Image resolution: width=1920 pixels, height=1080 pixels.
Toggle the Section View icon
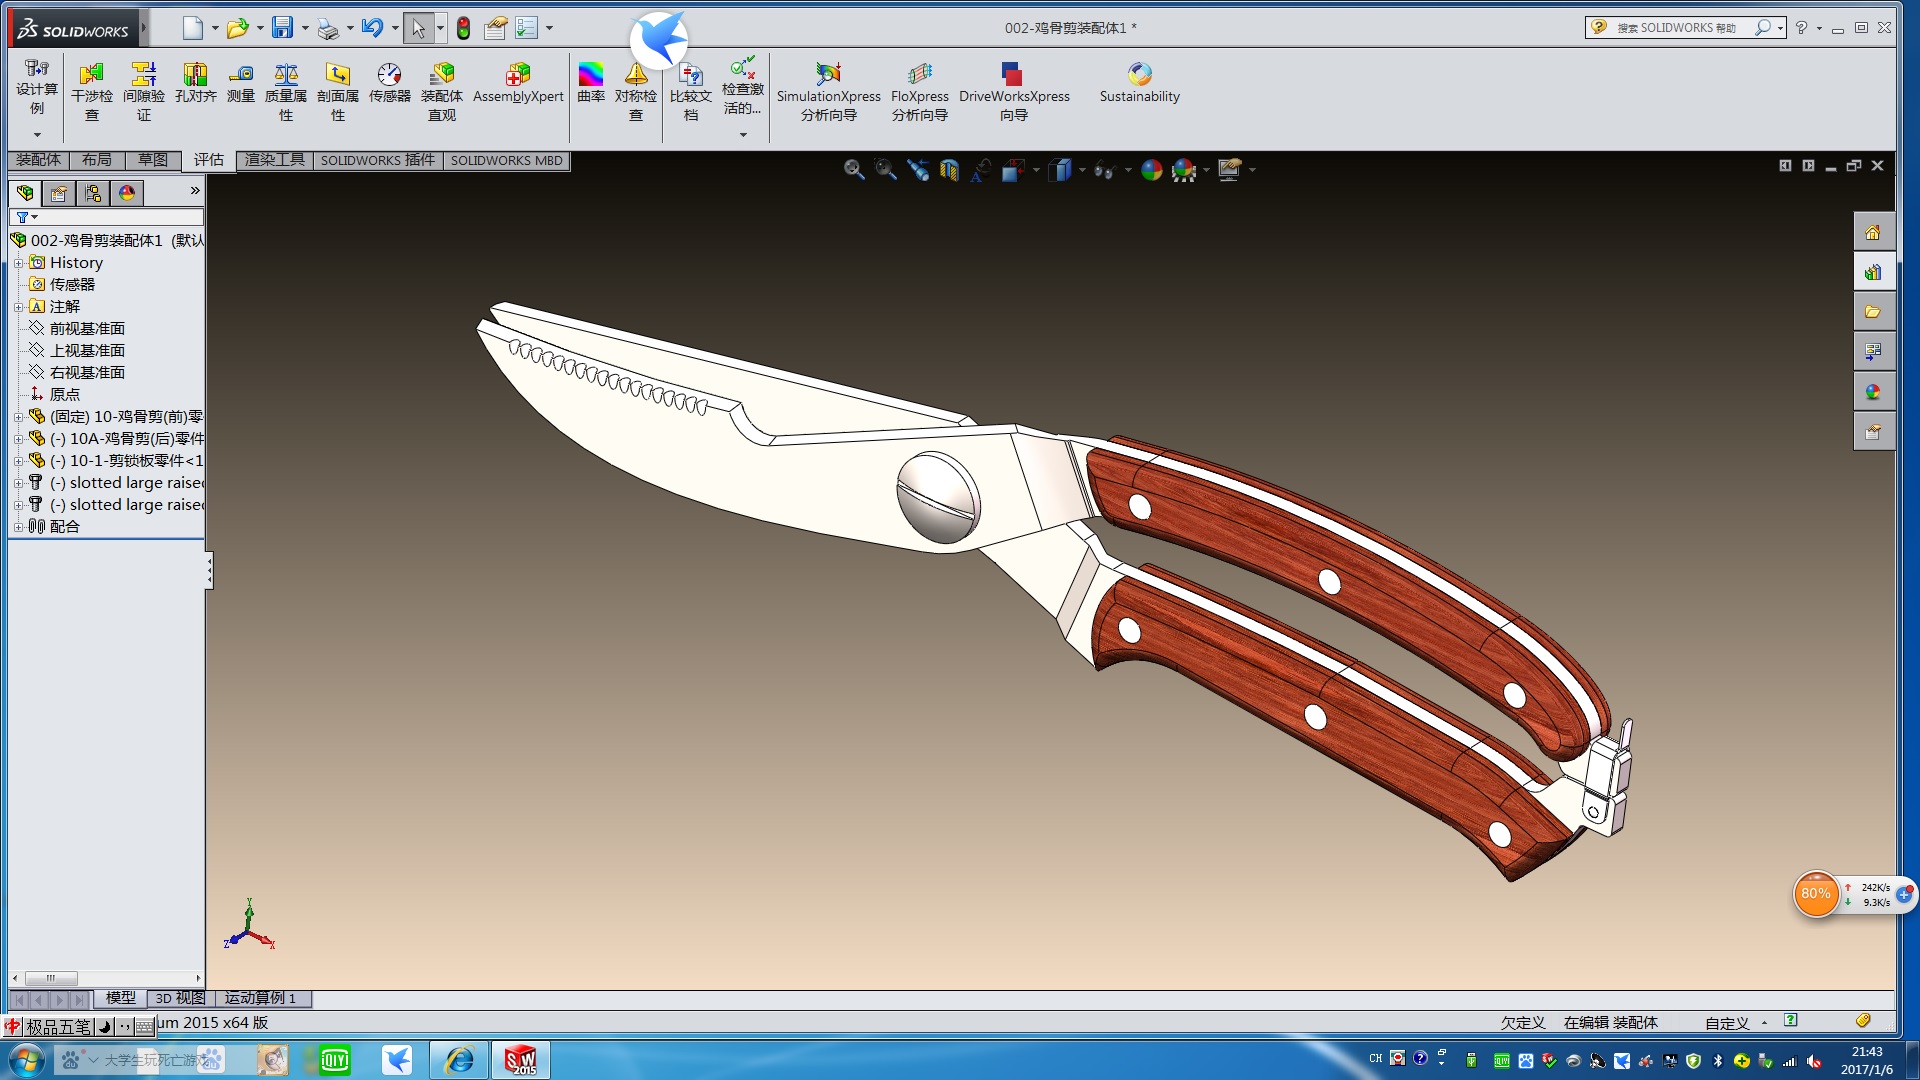pyautogui.click(x=949, y=170)
